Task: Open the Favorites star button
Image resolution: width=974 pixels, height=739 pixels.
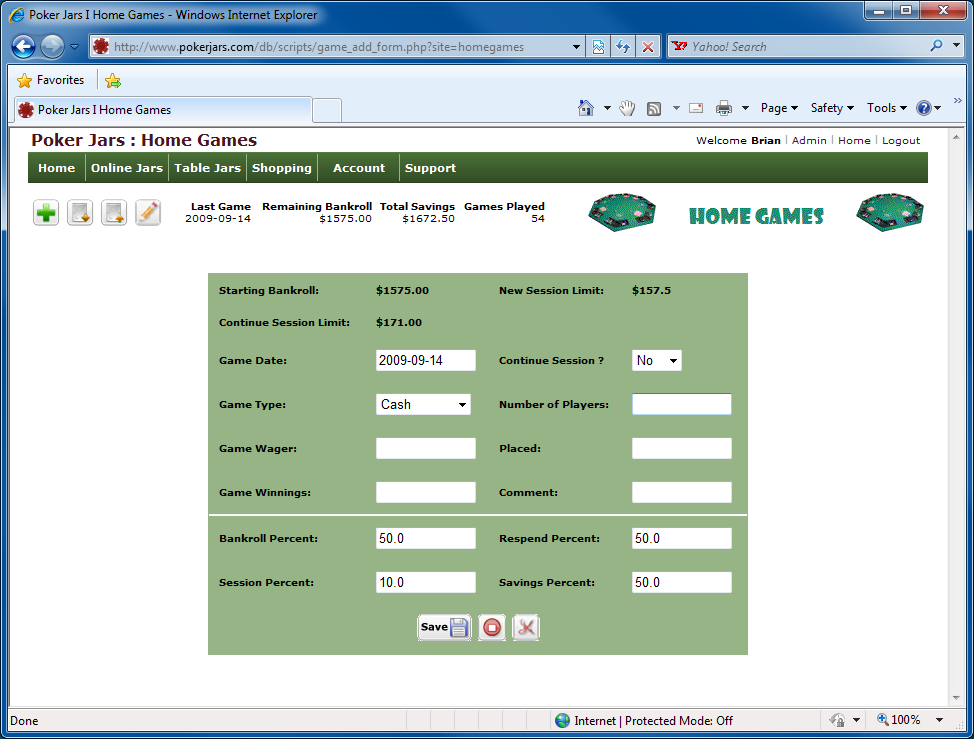Action: click(x=51, y=80)
